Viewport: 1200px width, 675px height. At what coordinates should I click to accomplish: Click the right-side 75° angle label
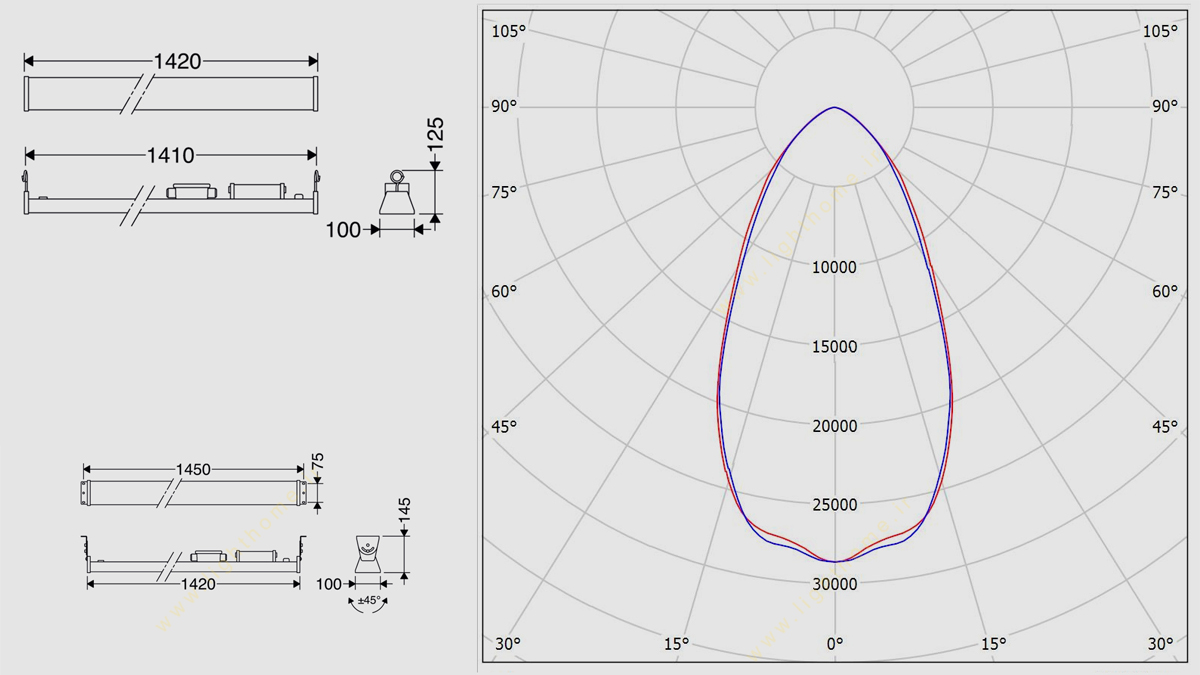tap(1164, 193)
